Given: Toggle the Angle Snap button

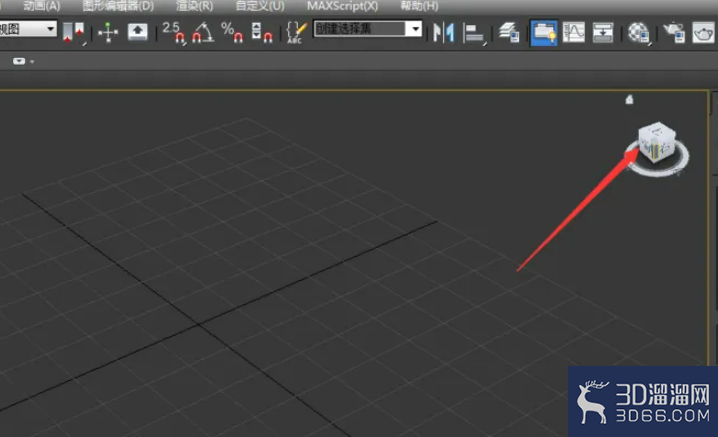Looking at the screenshot, I should (202, 33).
